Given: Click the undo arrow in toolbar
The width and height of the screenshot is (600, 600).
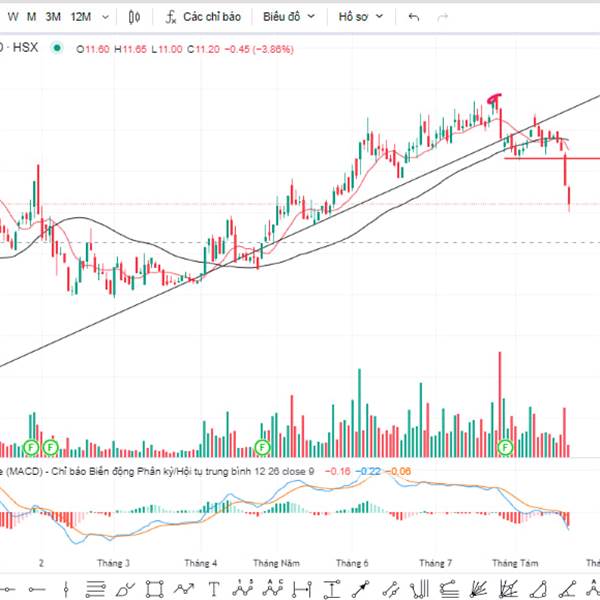Looking at the screenshot, I should 414,17.
